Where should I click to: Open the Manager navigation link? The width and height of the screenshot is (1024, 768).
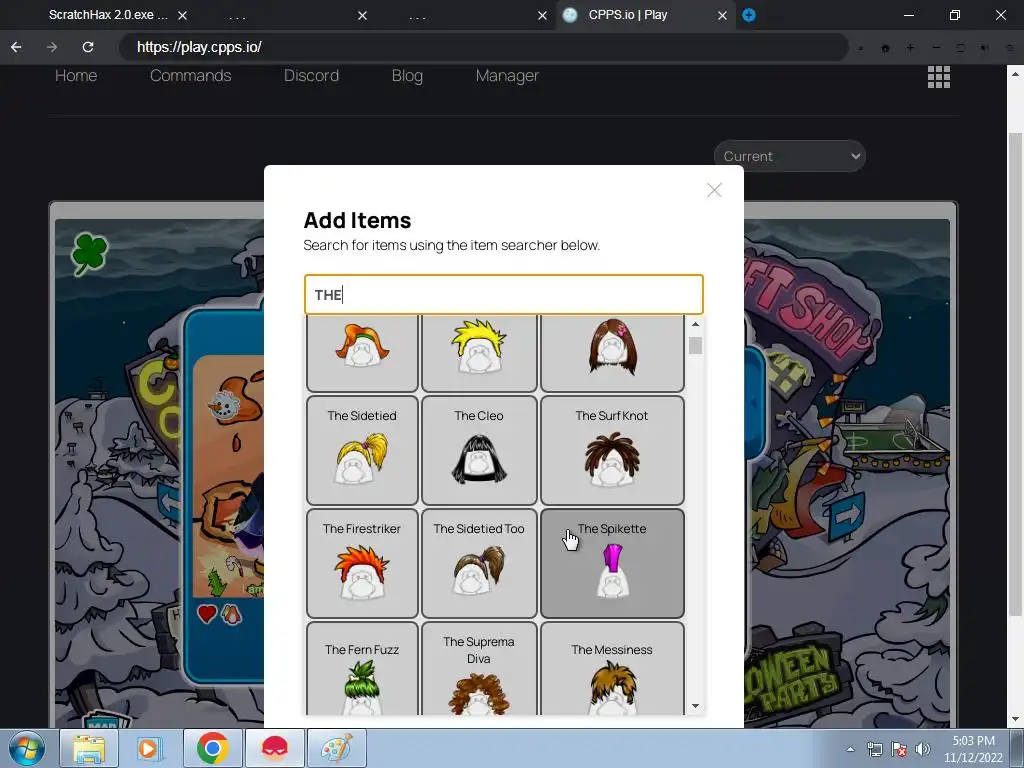click(x=507, y=76)
